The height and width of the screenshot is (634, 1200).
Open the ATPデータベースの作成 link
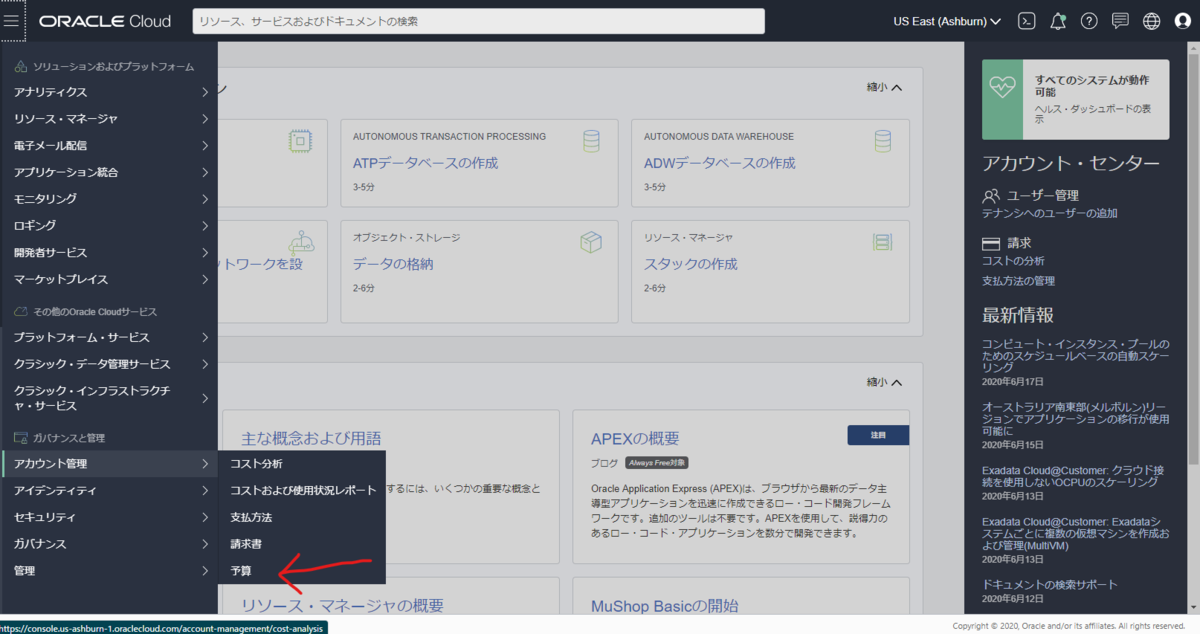point(425,163)
